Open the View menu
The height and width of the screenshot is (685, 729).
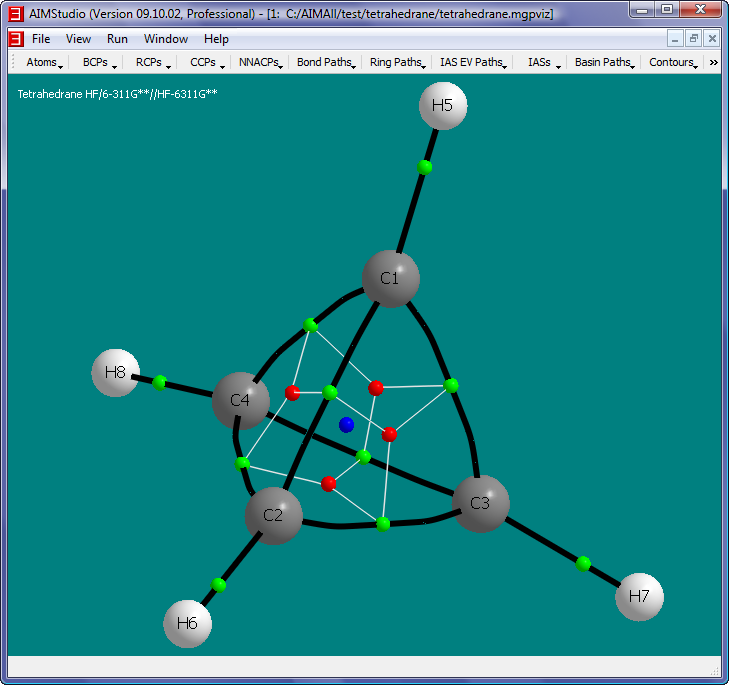pos(78,39)
